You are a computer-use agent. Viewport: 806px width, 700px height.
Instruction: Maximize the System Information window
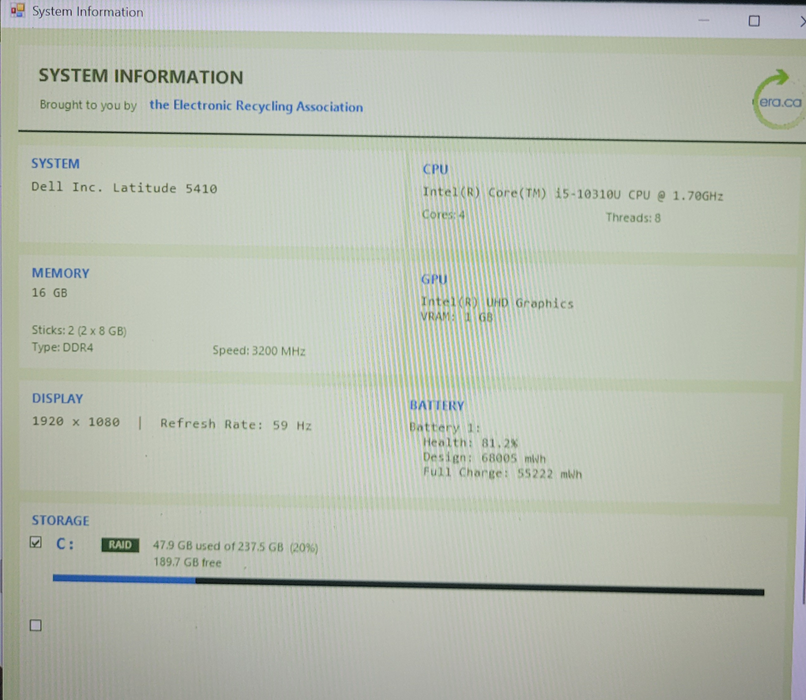(x=754, y=21)
